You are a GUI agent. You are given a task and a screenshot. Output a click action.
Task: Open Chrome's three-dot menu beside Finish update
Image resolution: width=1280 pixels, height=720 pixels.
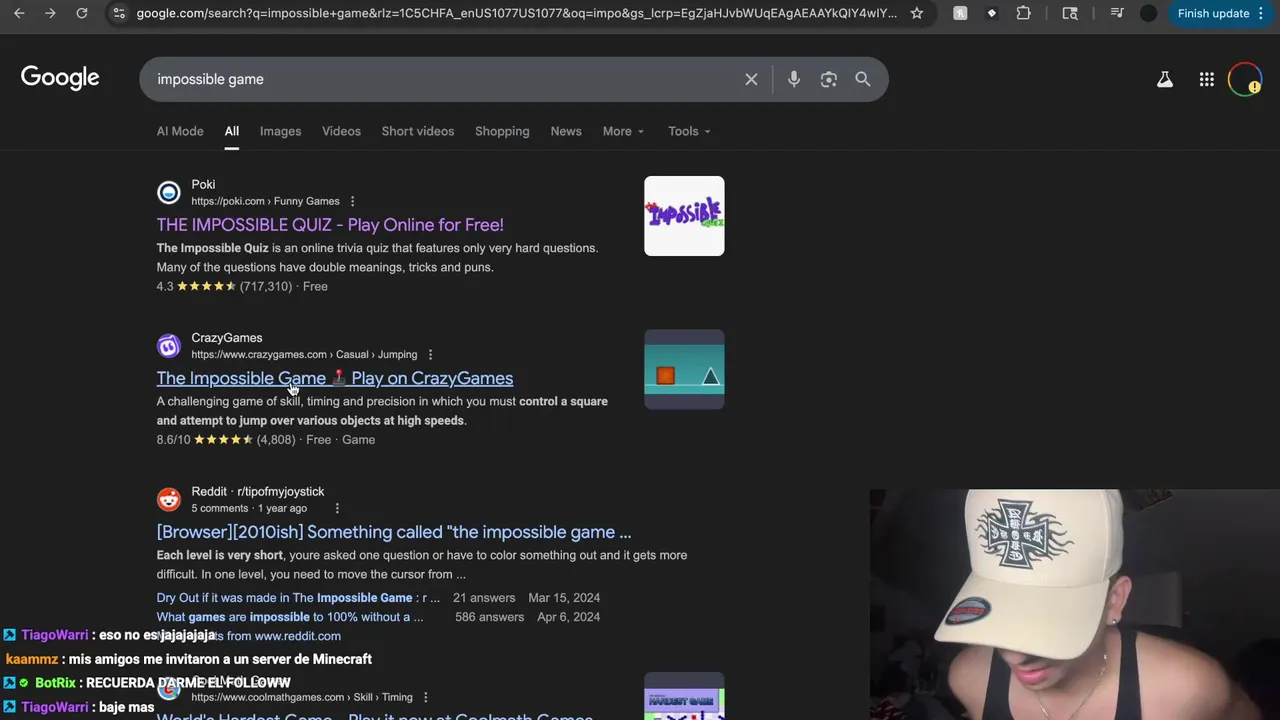[x=1261, y=13]
